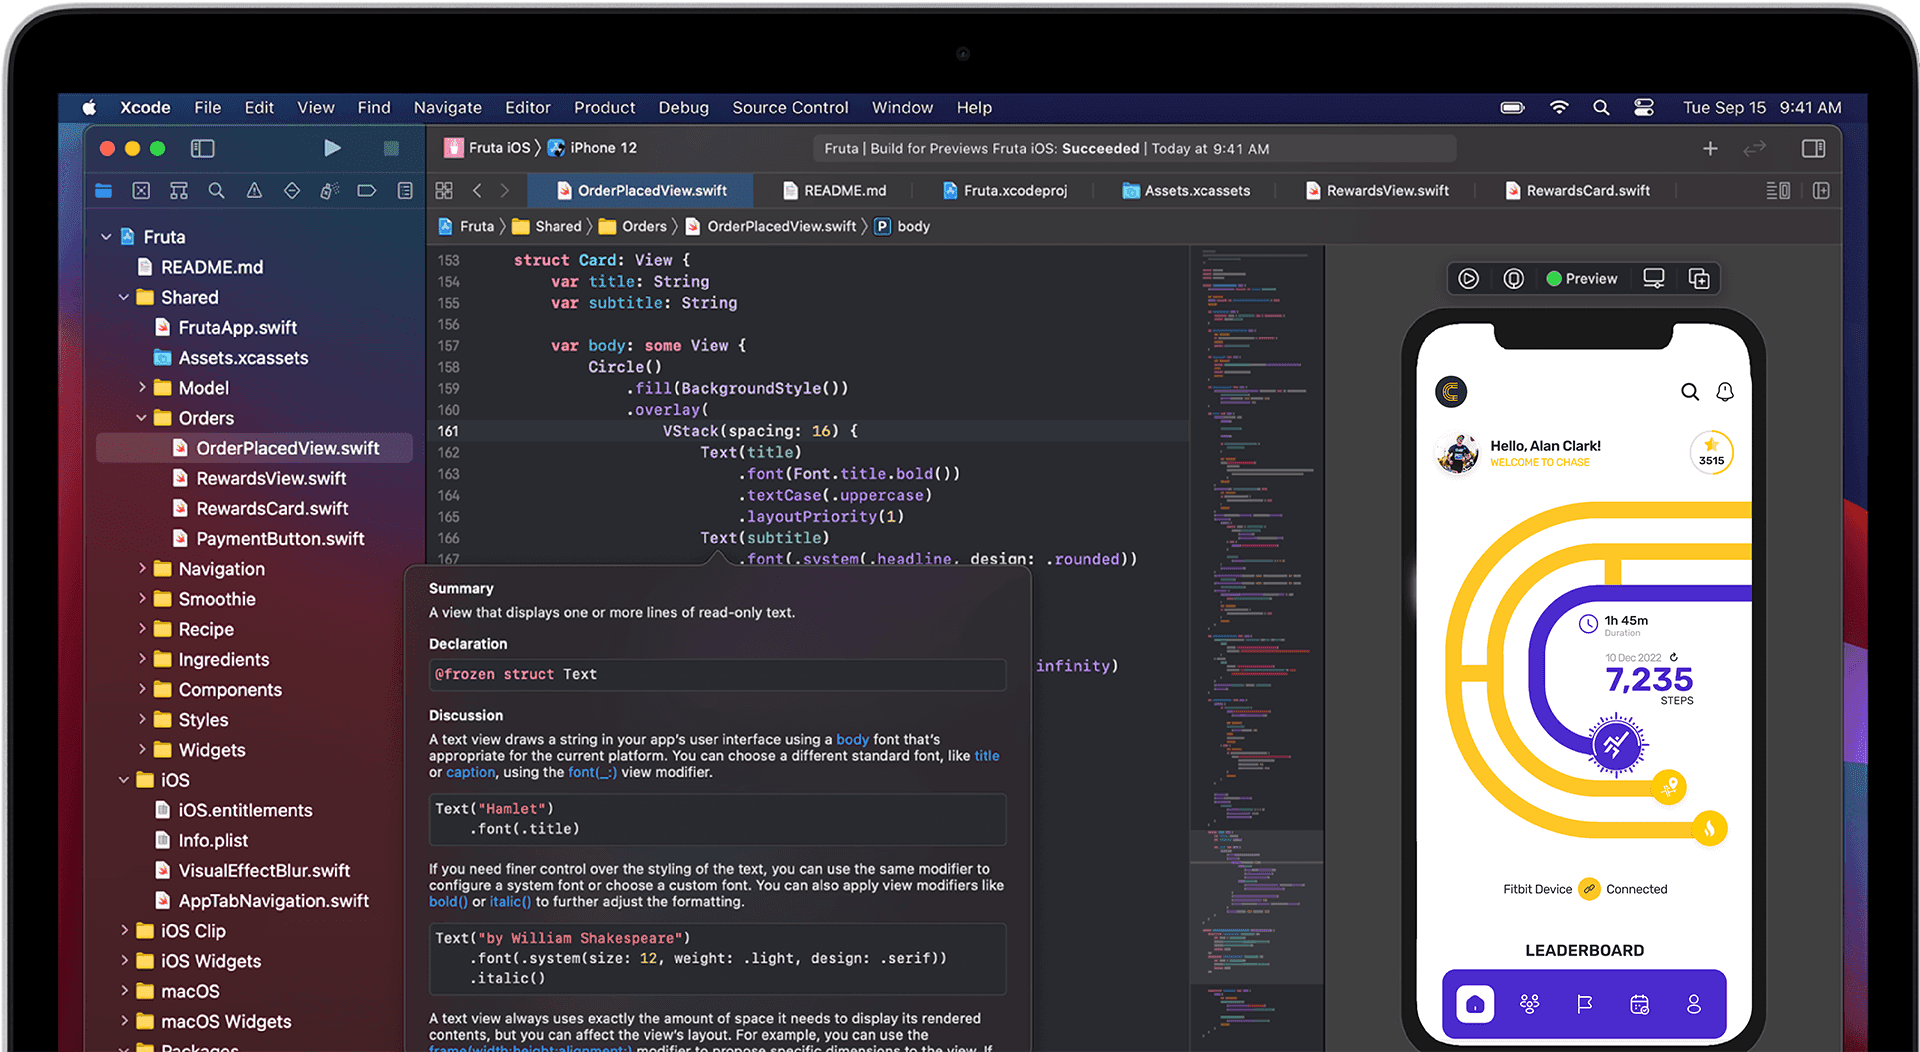The width and height of the screenshot is (1920, 1052).
Task: Tap the home tab in phone preview
Action: pyautogui.click(x=1475, y=1004)
